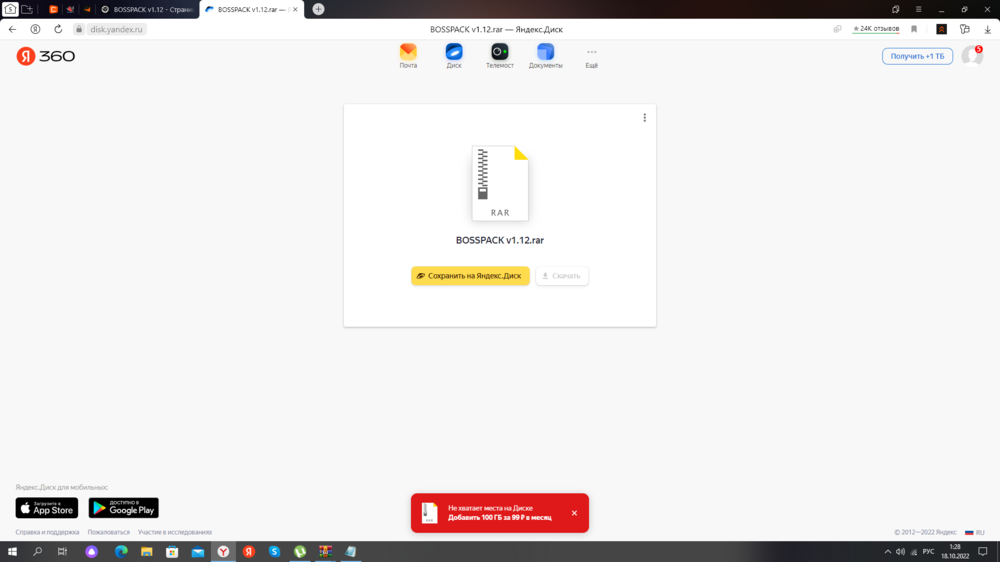Click Получить +1 ТБ button

(x=917, y=56)
